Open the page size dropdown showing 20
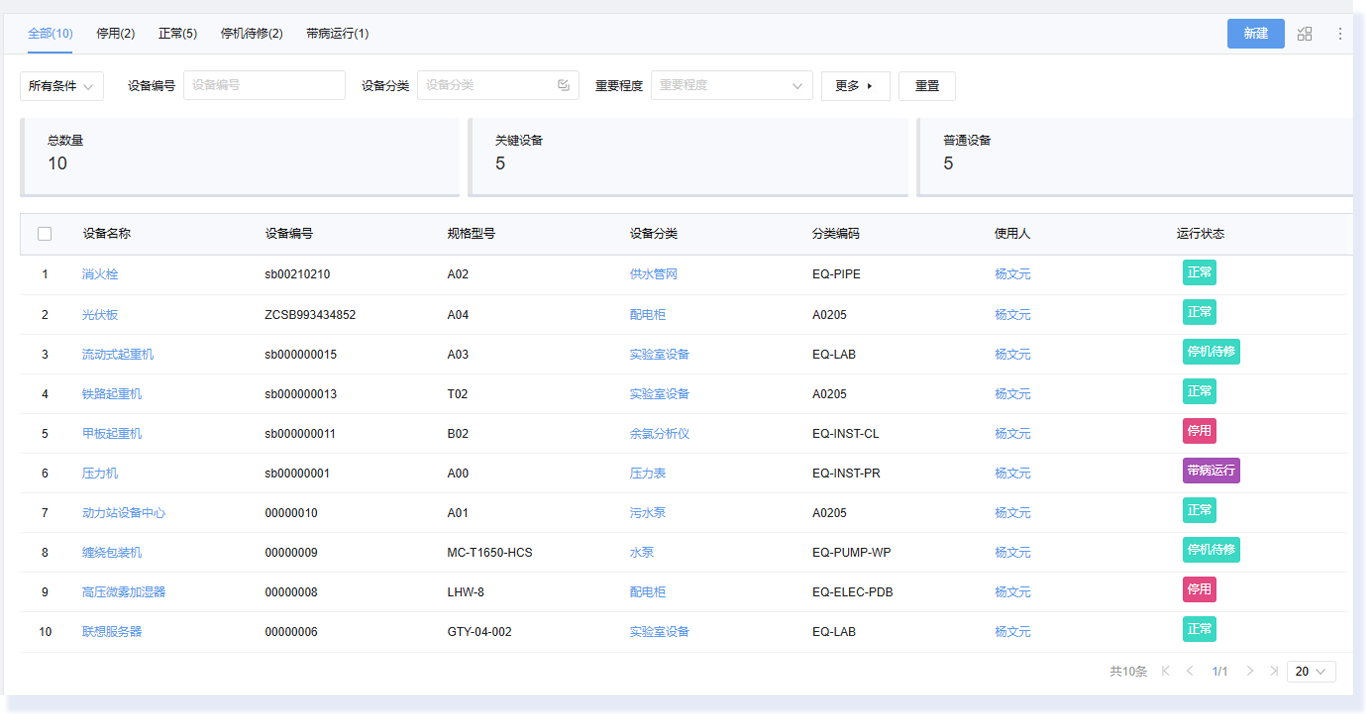 coord(1311,671)
